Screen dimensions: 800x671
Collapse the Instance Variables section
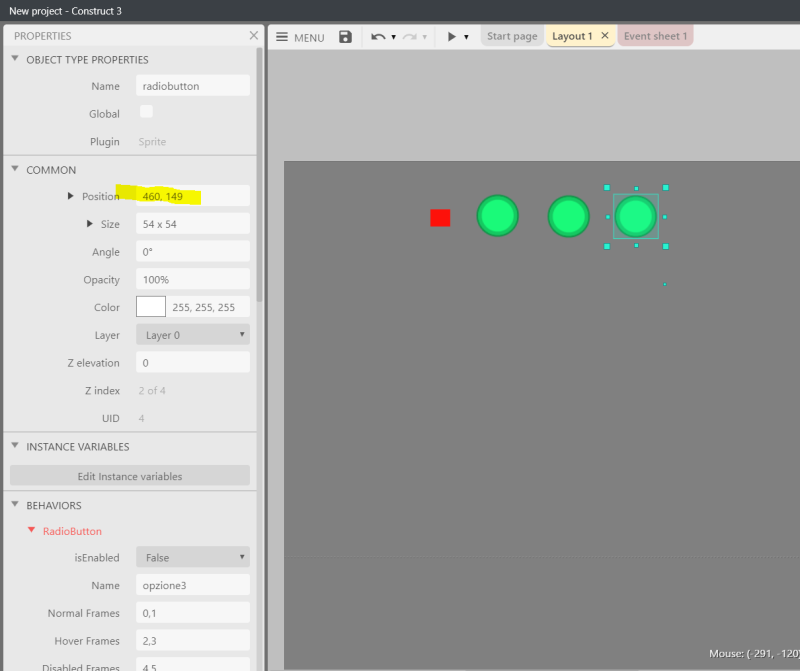[15, 445]
